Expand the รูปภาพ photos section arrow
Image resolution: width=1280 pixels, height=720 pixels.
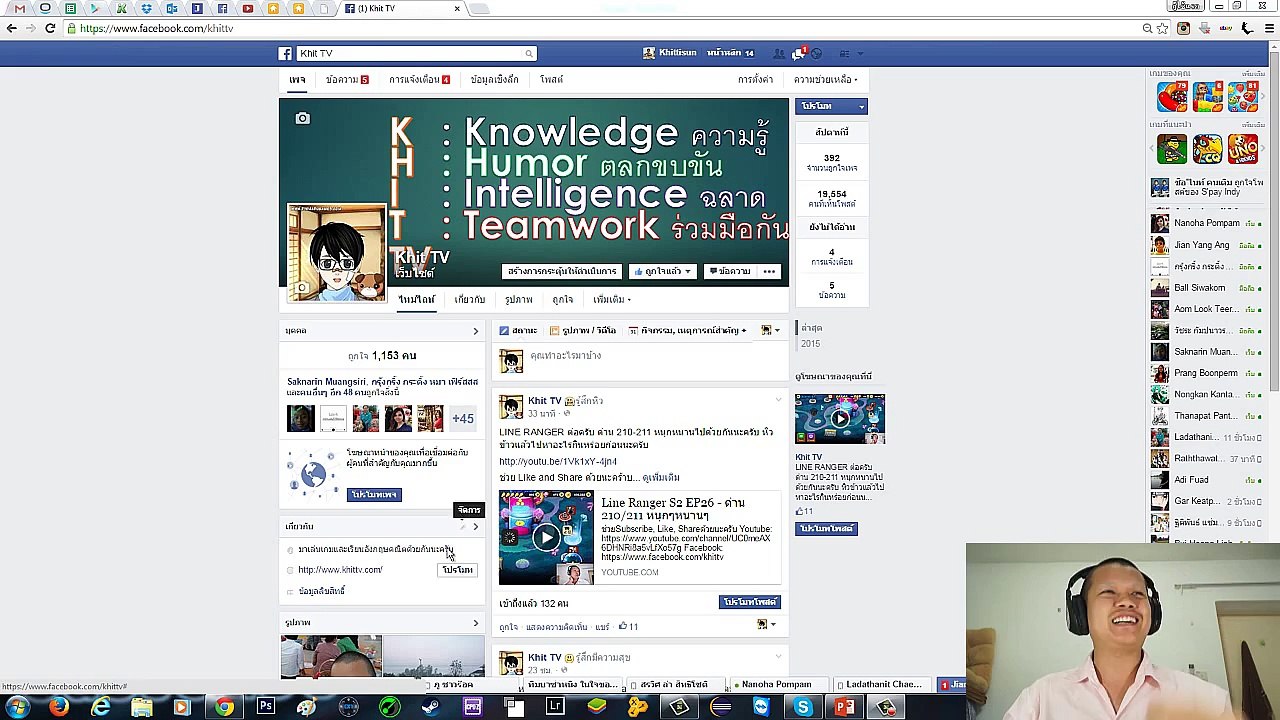[475, 623]
